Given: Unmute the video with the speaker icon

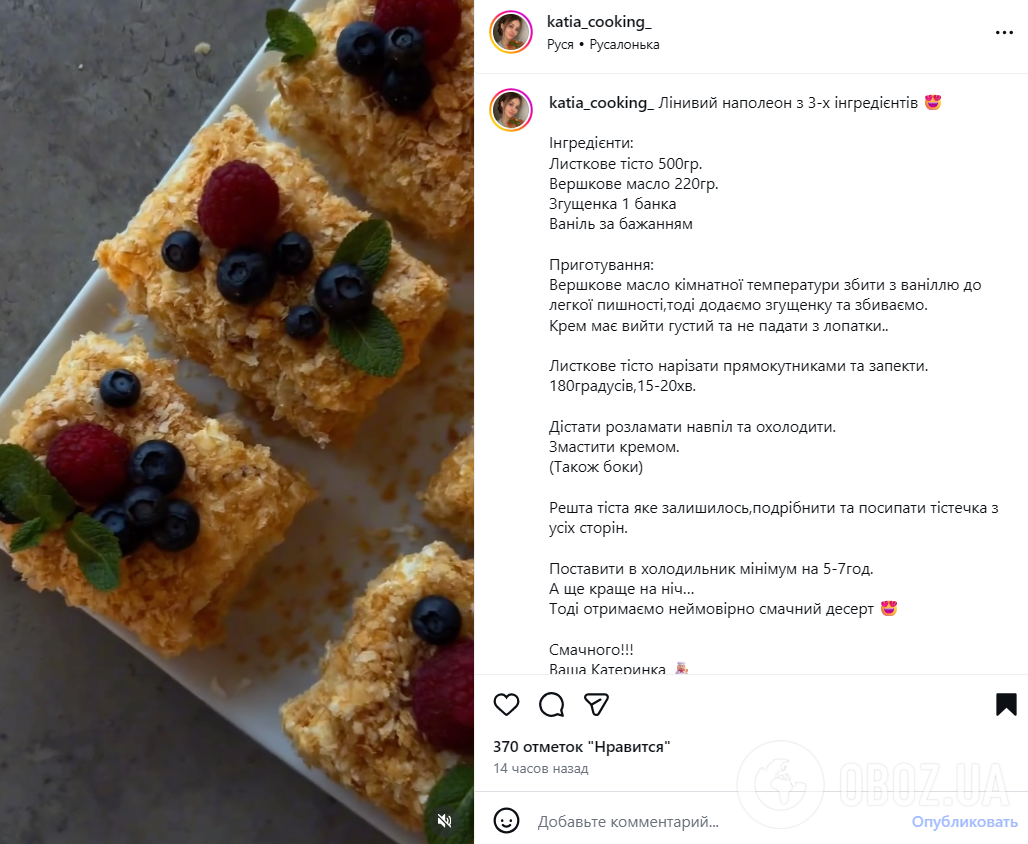Looking at the screenshot, I should 443,820.
